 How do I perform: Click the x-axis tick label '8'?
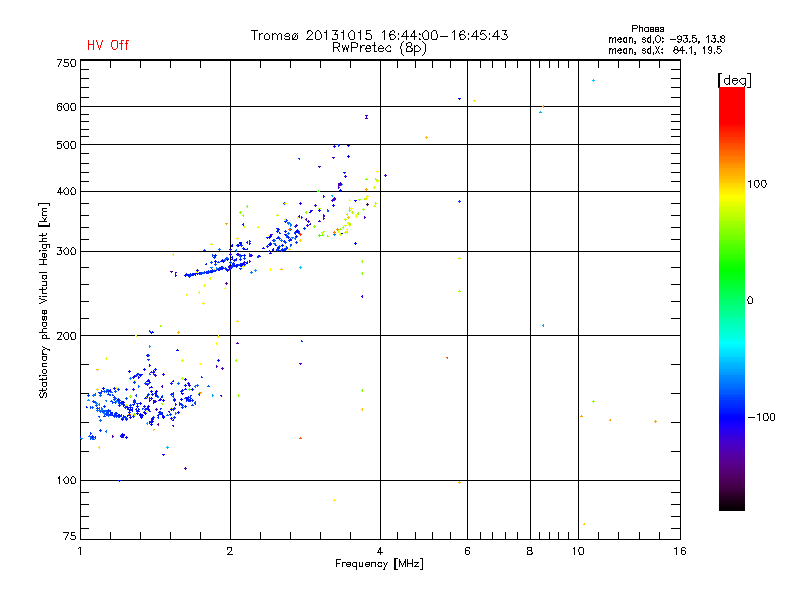pyautogui.click(x=530, y=551)
